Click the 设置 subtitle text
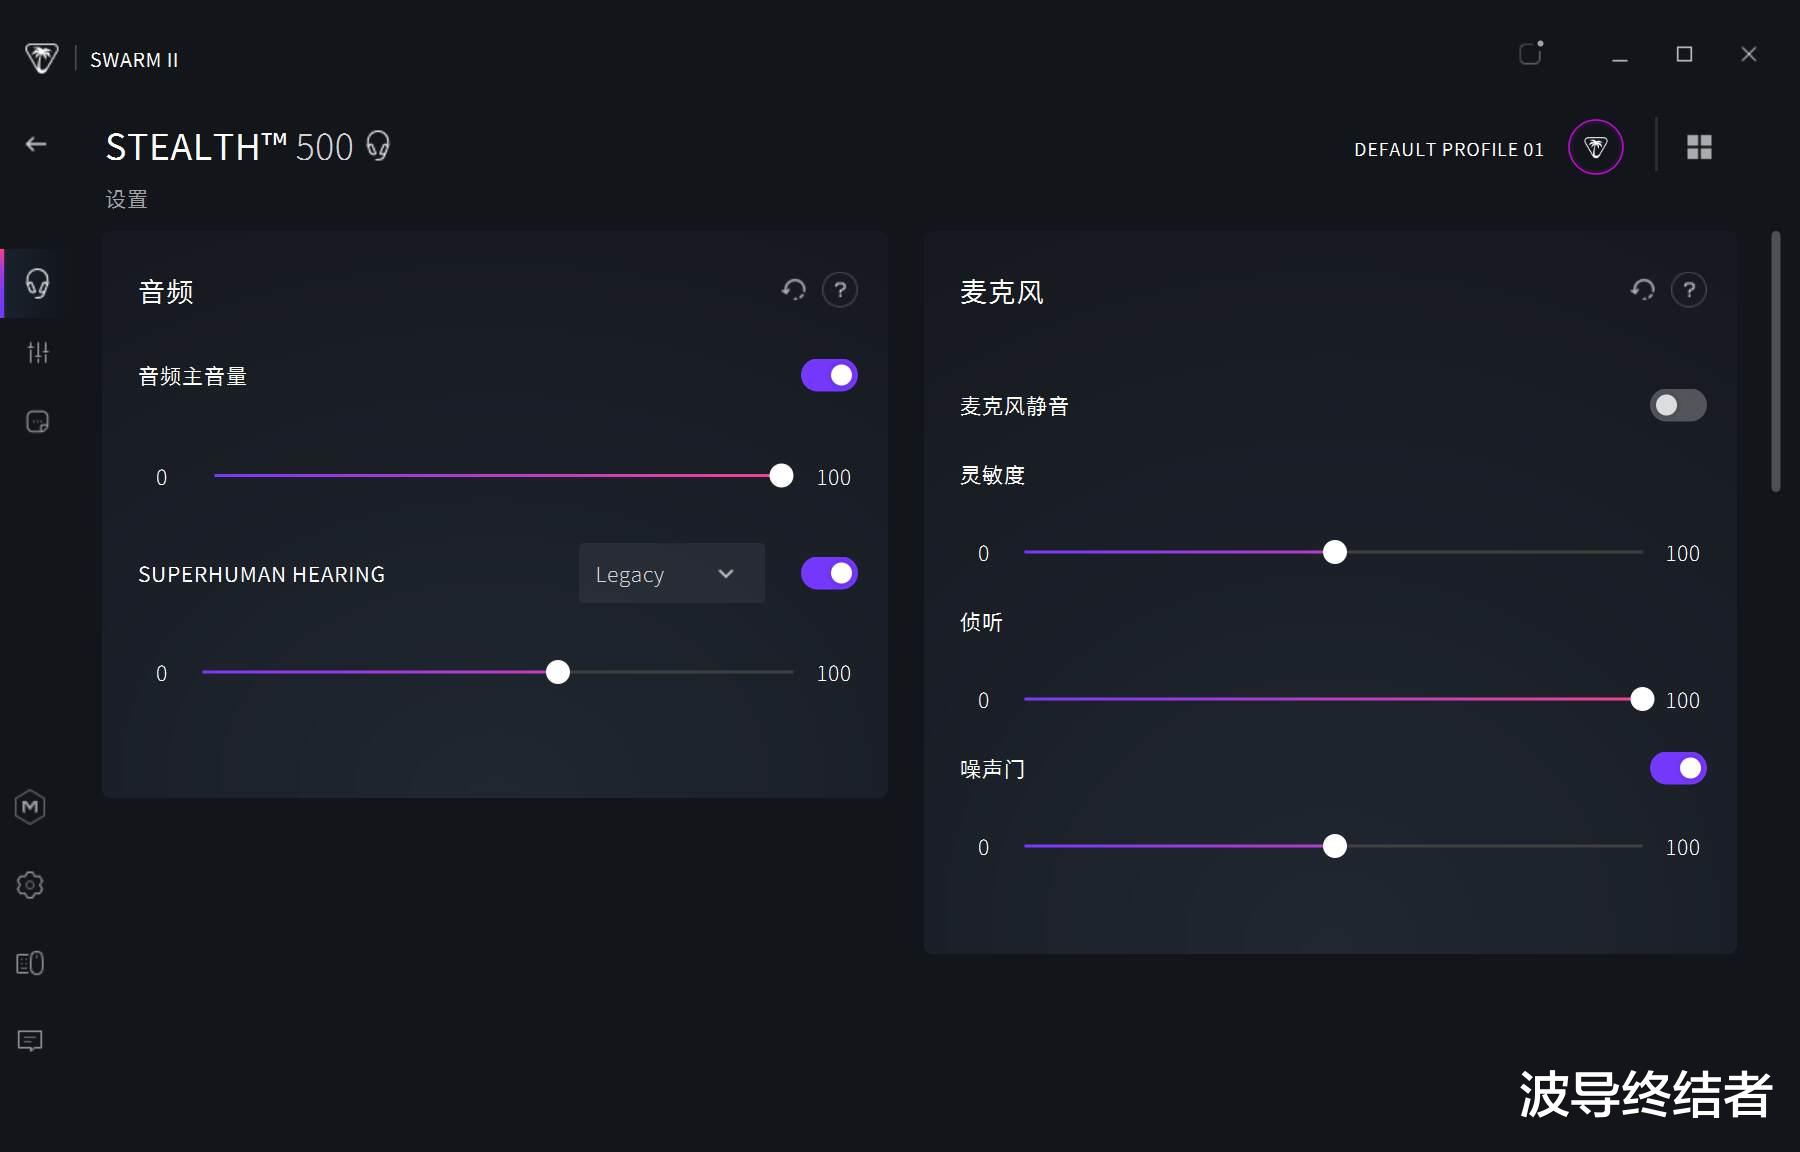1800x1152 pixels. 127,200
